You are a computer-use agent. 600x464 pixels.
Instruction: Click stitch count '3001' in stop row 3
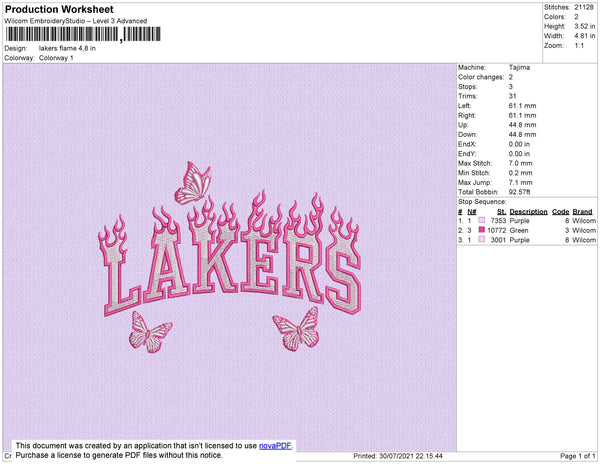498,240
